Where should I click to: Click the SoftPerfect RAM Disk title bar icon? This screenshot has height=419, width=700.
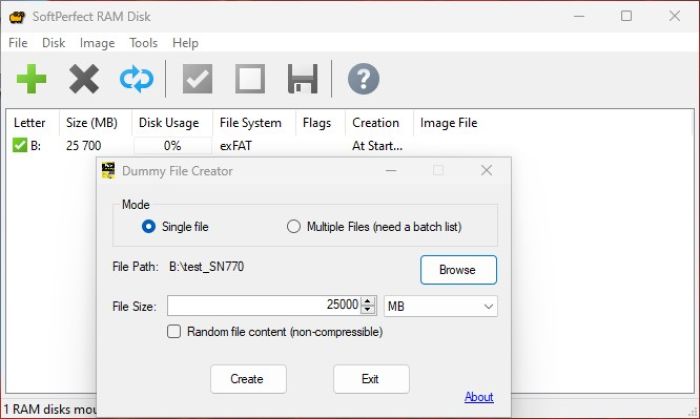click(17, 17)
